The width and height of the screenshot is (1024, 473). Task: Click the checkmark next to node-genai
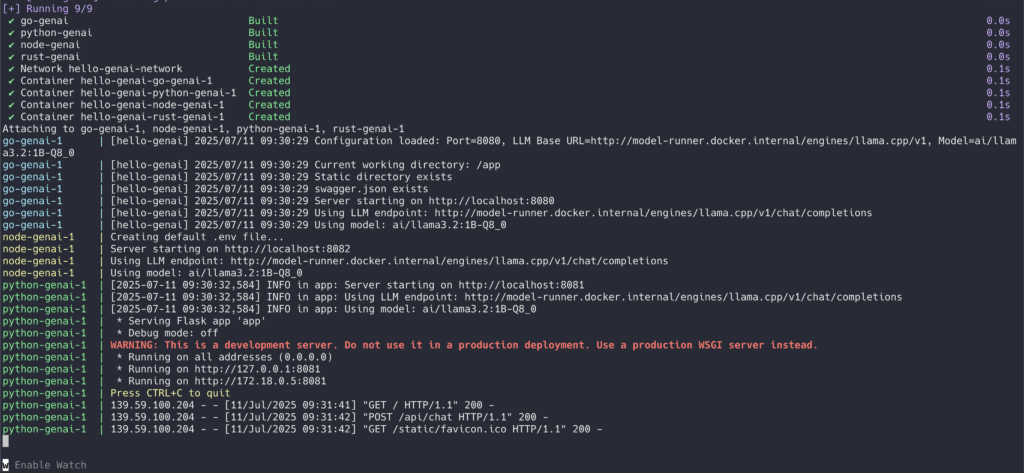point(11,45)
